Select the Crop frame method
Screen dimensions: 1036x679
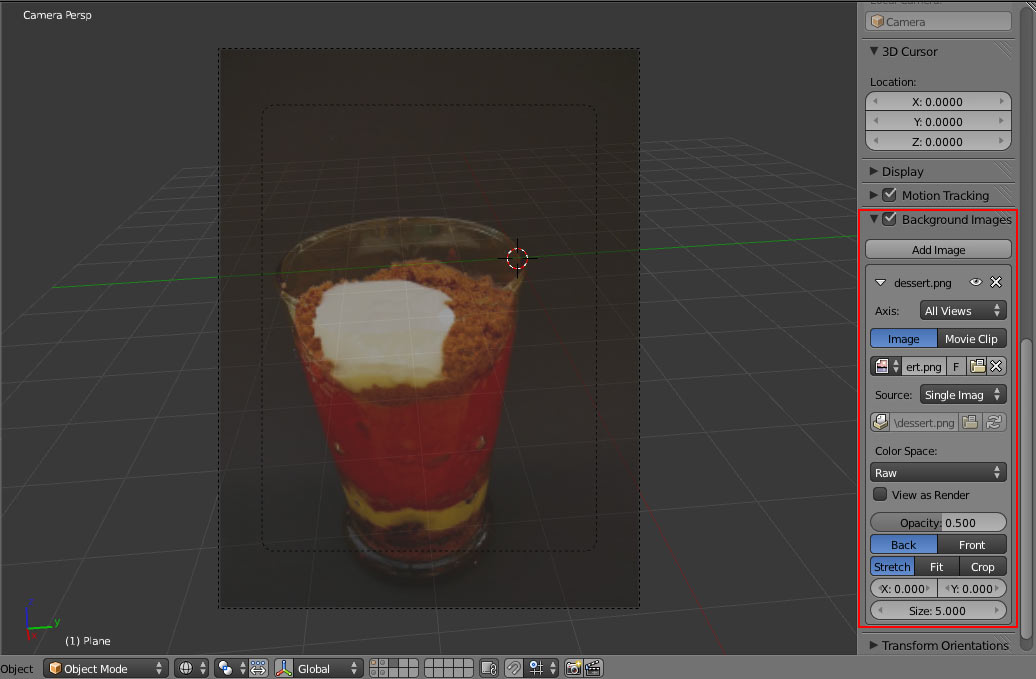point(982,567)
